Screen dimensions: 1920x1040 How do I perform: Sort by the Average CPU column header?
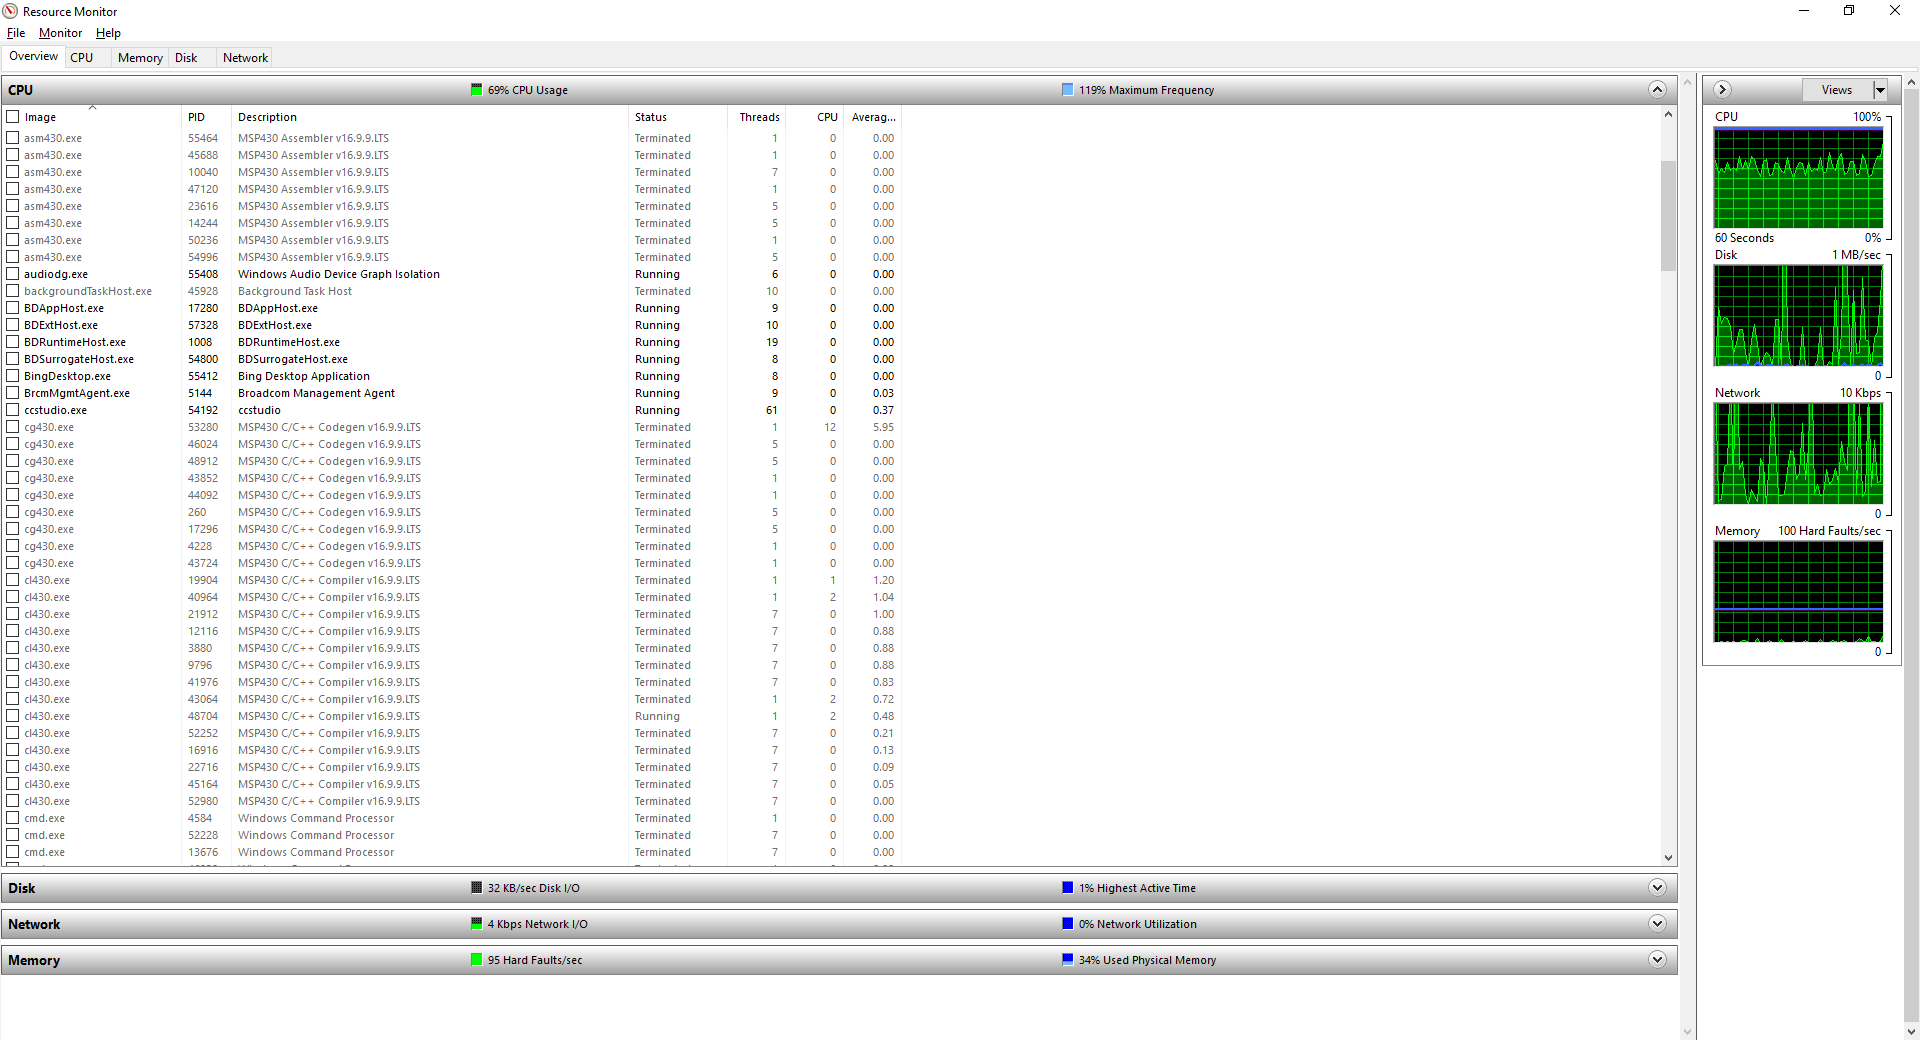pos(873,117)
